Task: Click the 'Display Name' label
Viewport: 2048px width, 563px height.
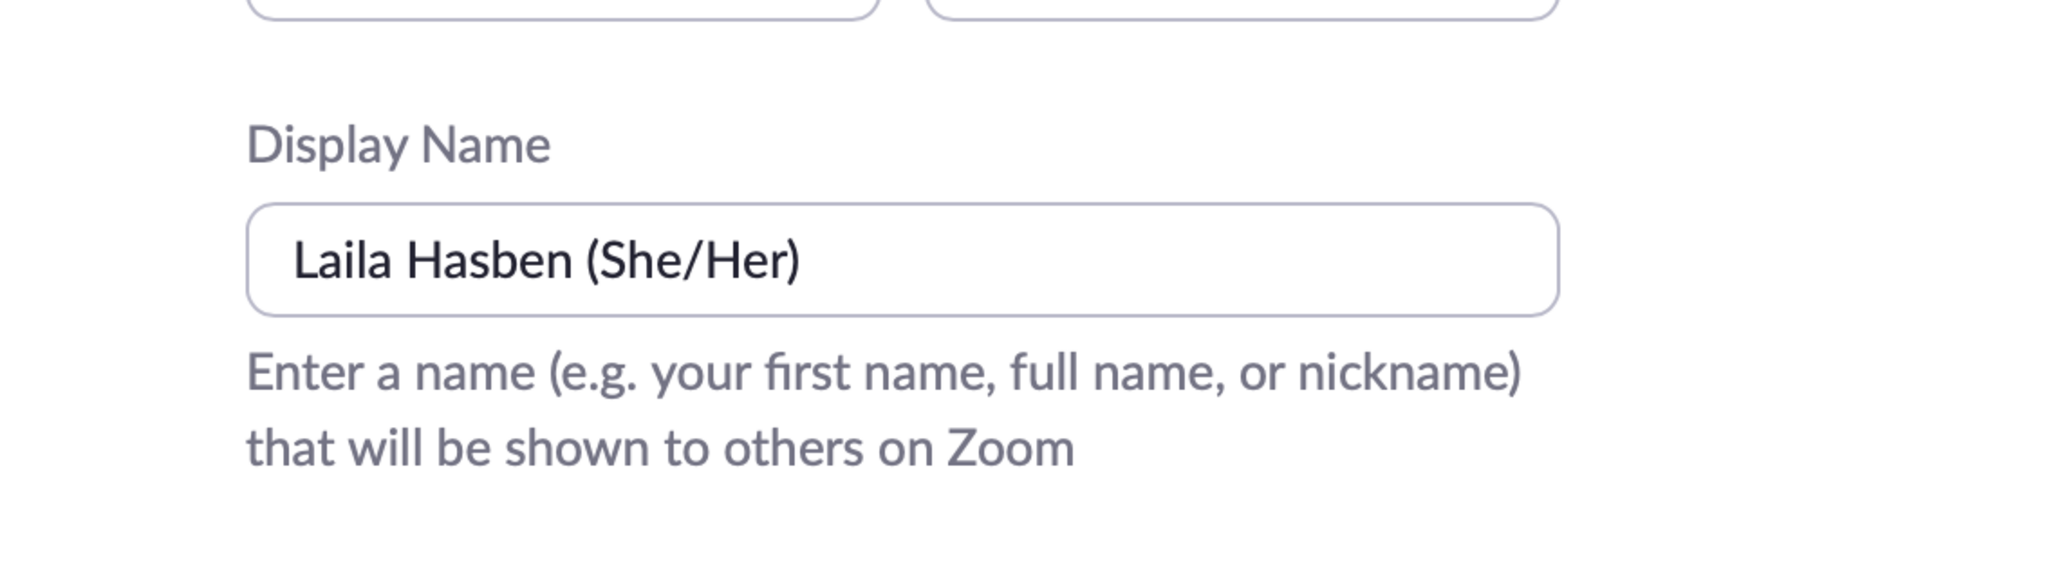Action: (x=398, y=146)
